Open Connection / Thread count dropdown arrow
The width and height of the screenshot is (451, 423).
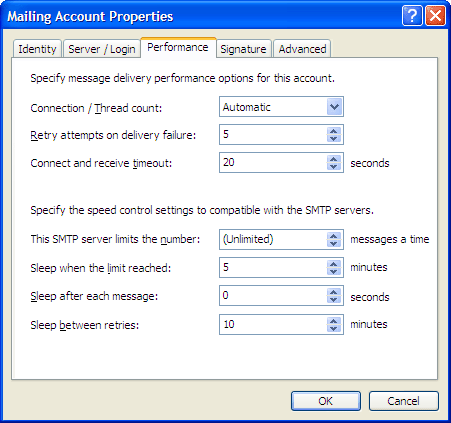click(x=334, y=107)
